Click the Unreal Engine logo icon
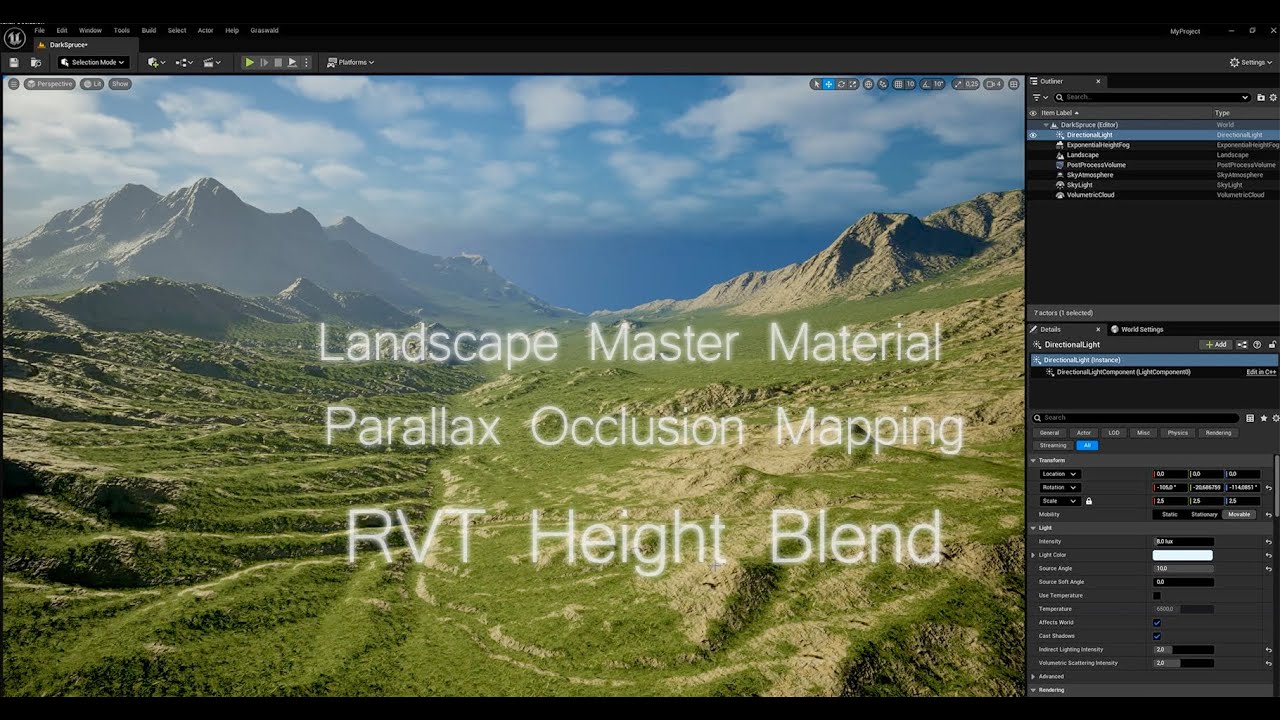The image size is (1280, 720). (x=13, y=38)
